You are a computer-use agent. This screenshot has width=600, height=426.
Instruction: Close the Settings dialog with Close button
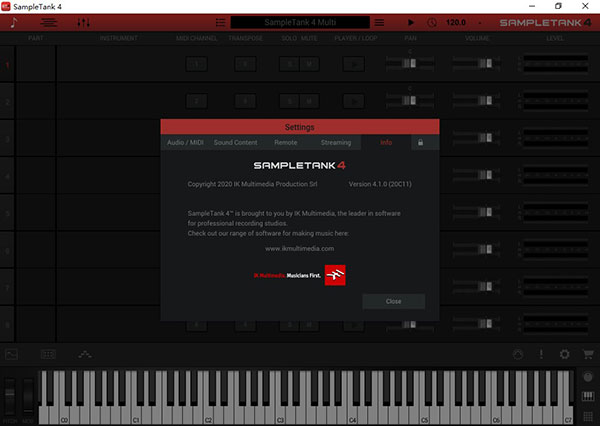(x=393, y=301)
